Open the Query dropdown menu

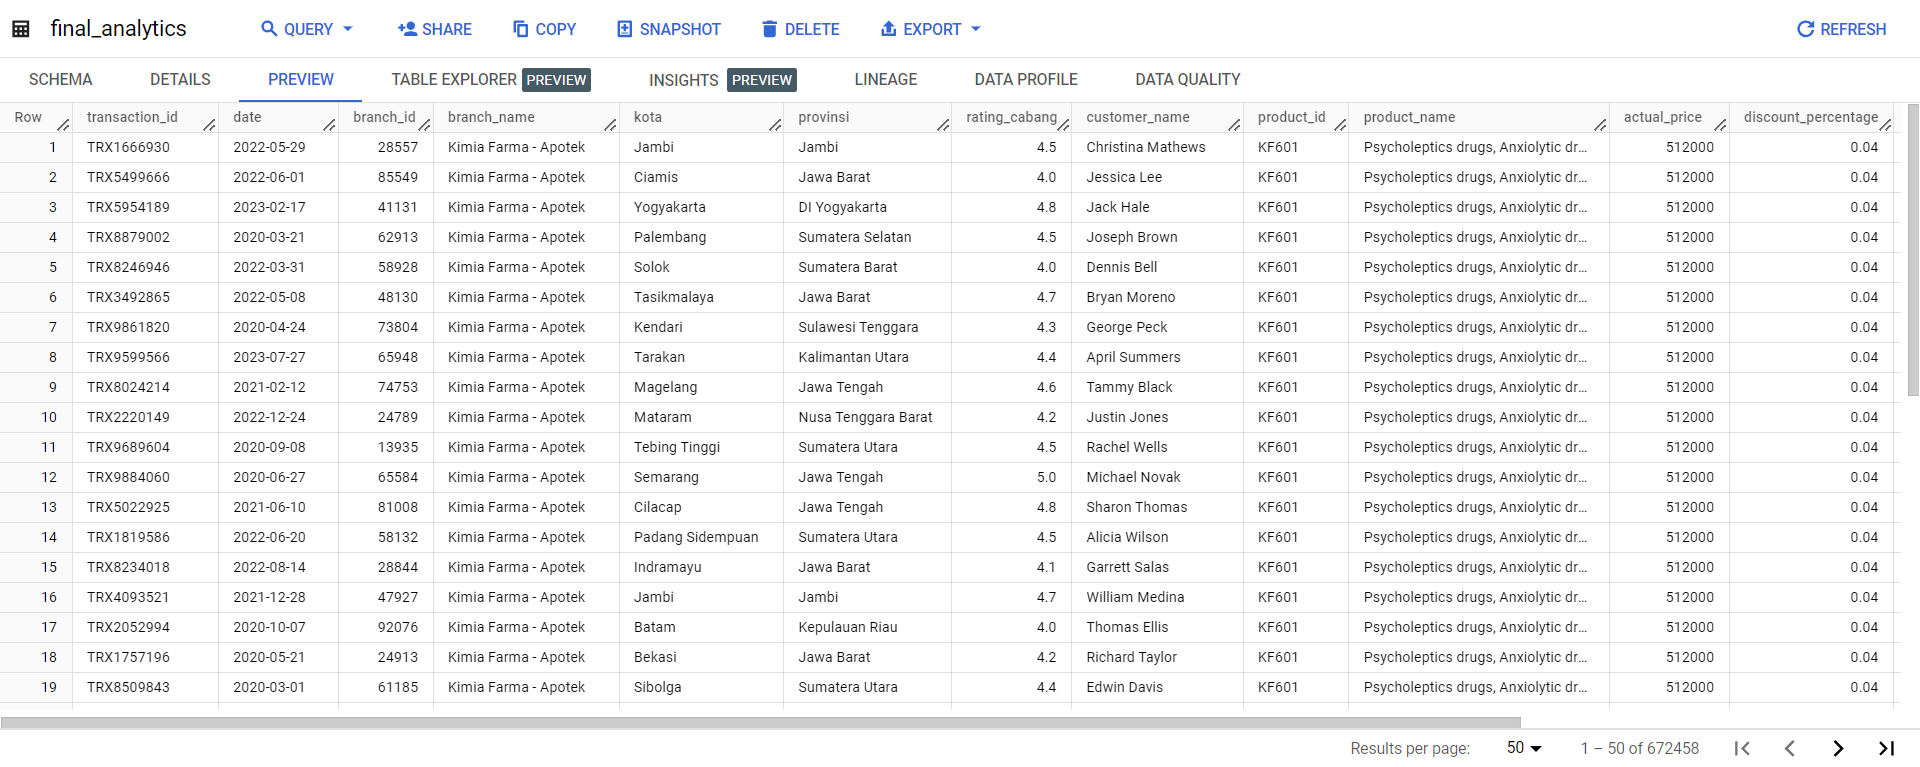[347, 29]
